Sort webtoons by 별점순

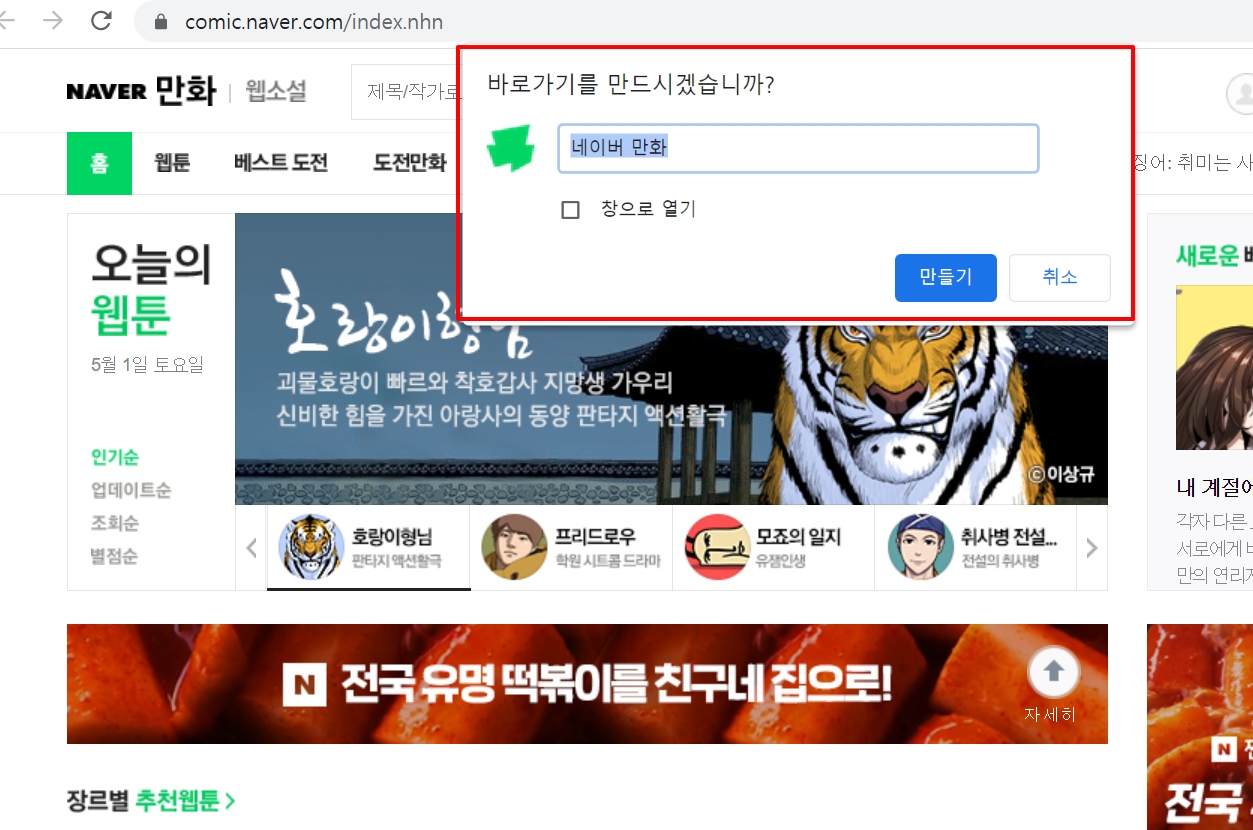pos(115,556)
